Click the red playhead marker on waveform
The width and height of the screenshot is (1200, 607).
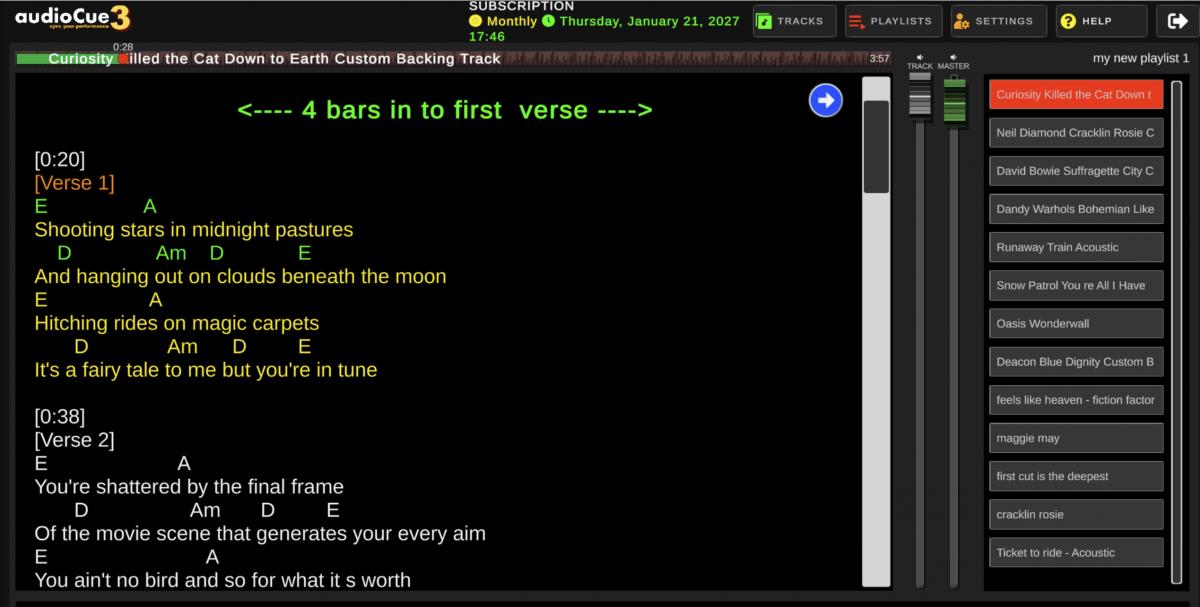(124, 59)
